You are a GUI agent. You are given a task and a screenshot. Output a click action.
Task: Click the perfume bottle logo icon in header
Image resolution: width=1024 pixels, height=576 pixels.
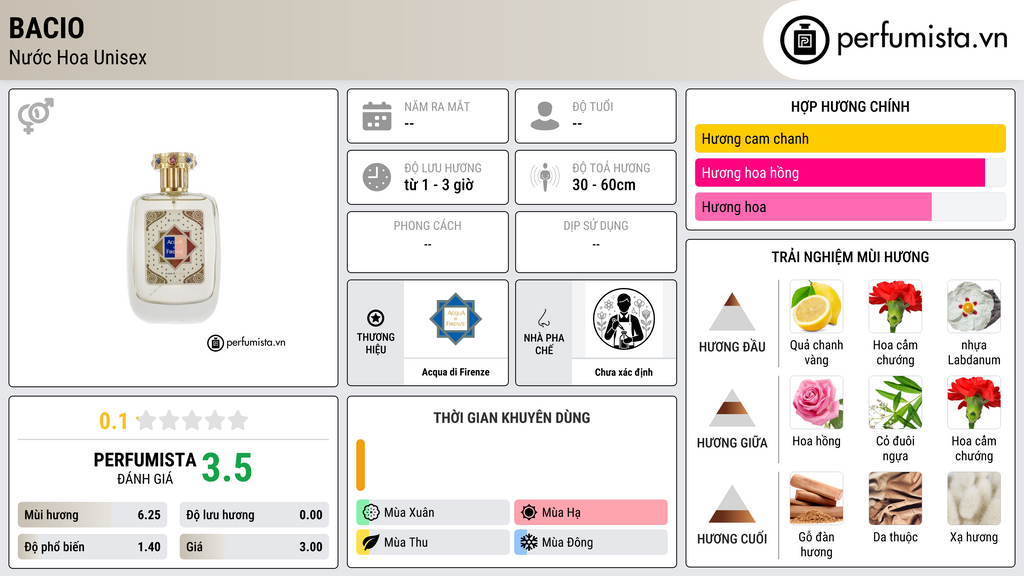point(805,40)
